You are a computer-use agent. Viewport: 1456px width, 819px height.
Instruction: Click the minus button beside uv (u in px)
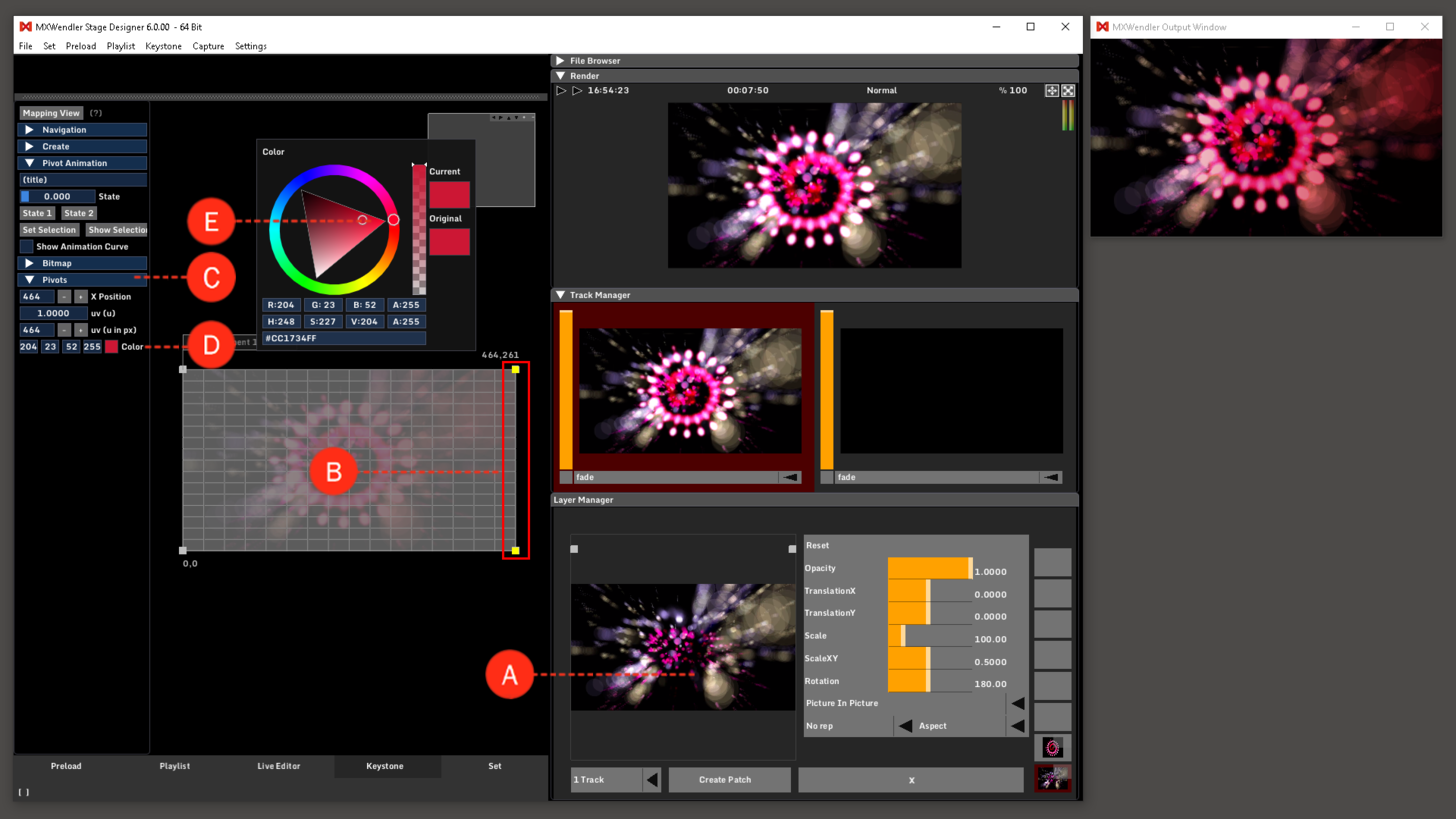(64, 330)
